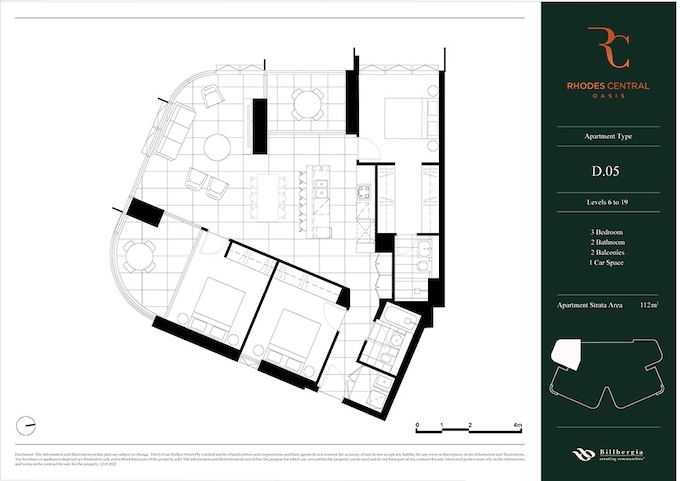Open the building key plan thumbnail
The height and width of the screenshot is (481, 680).
point(607,373)
